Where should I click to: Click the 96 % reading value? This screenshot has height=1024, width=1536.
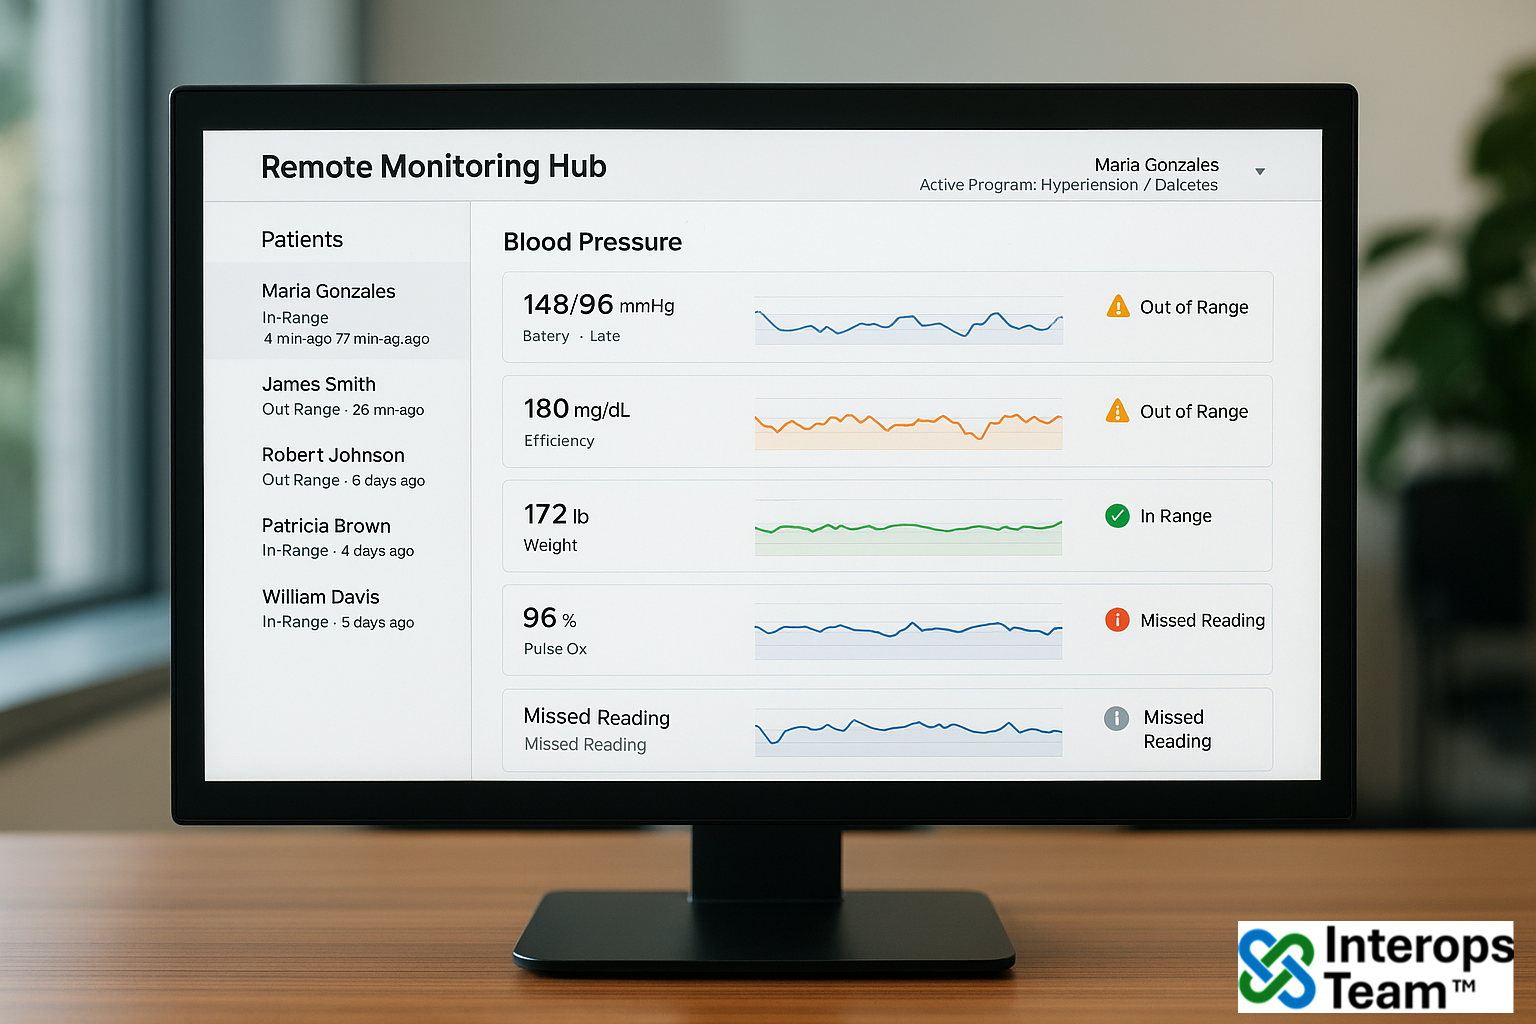tap(549, 618)
